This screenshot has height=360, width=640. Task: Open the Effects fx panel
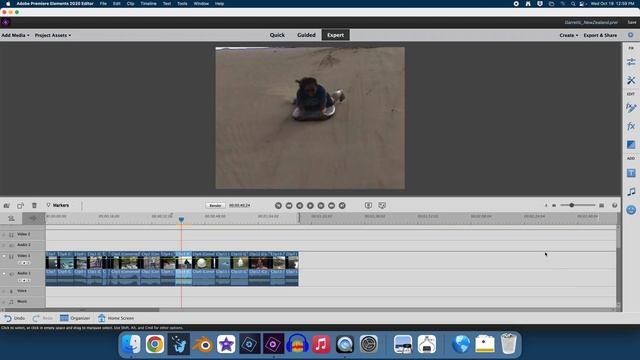[x=631, y=126]
